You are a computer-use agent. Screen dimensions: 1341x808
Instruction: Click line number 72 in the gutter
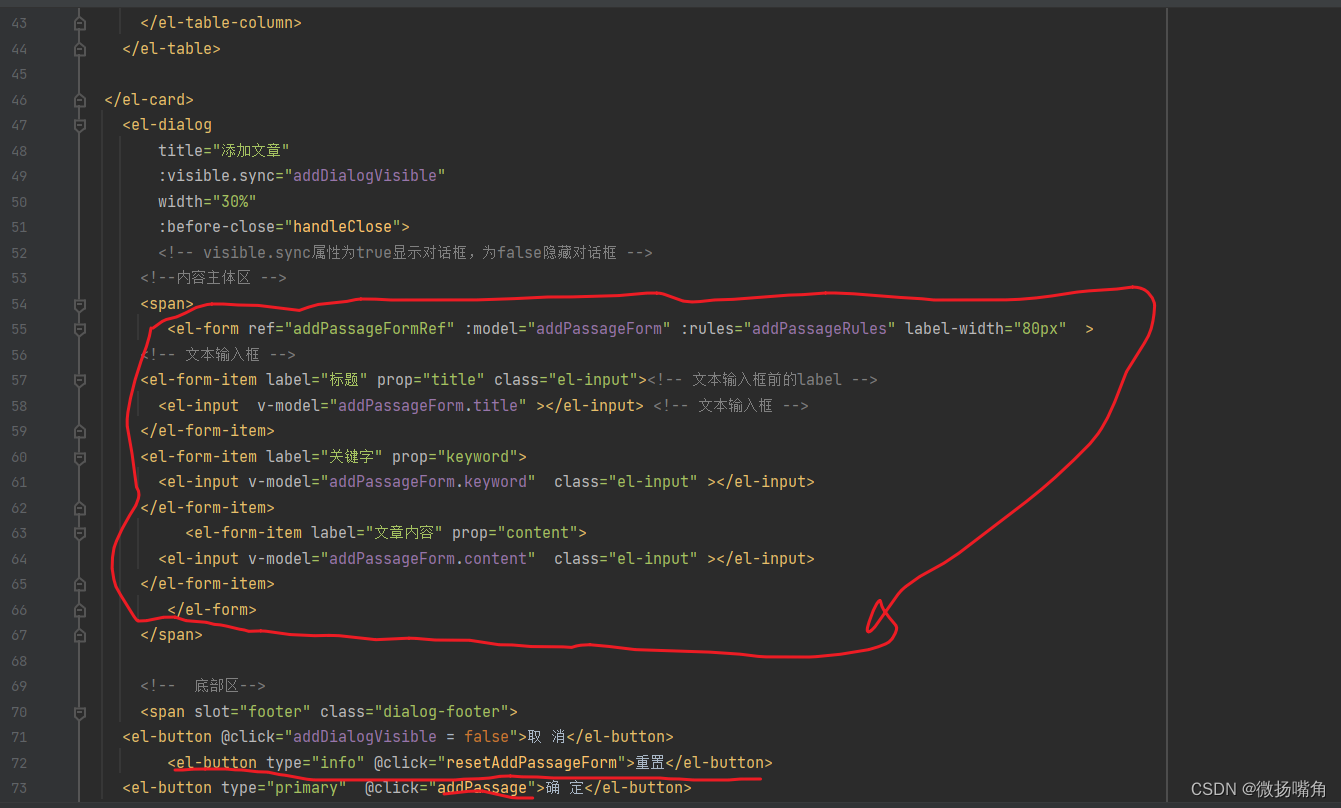[19, 762]
